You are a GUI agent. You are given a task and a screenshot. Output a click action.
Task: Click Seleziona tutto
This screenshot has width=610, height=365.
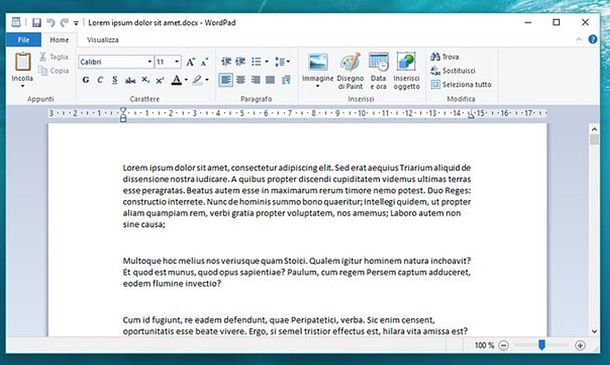click(x=461, y=84)
